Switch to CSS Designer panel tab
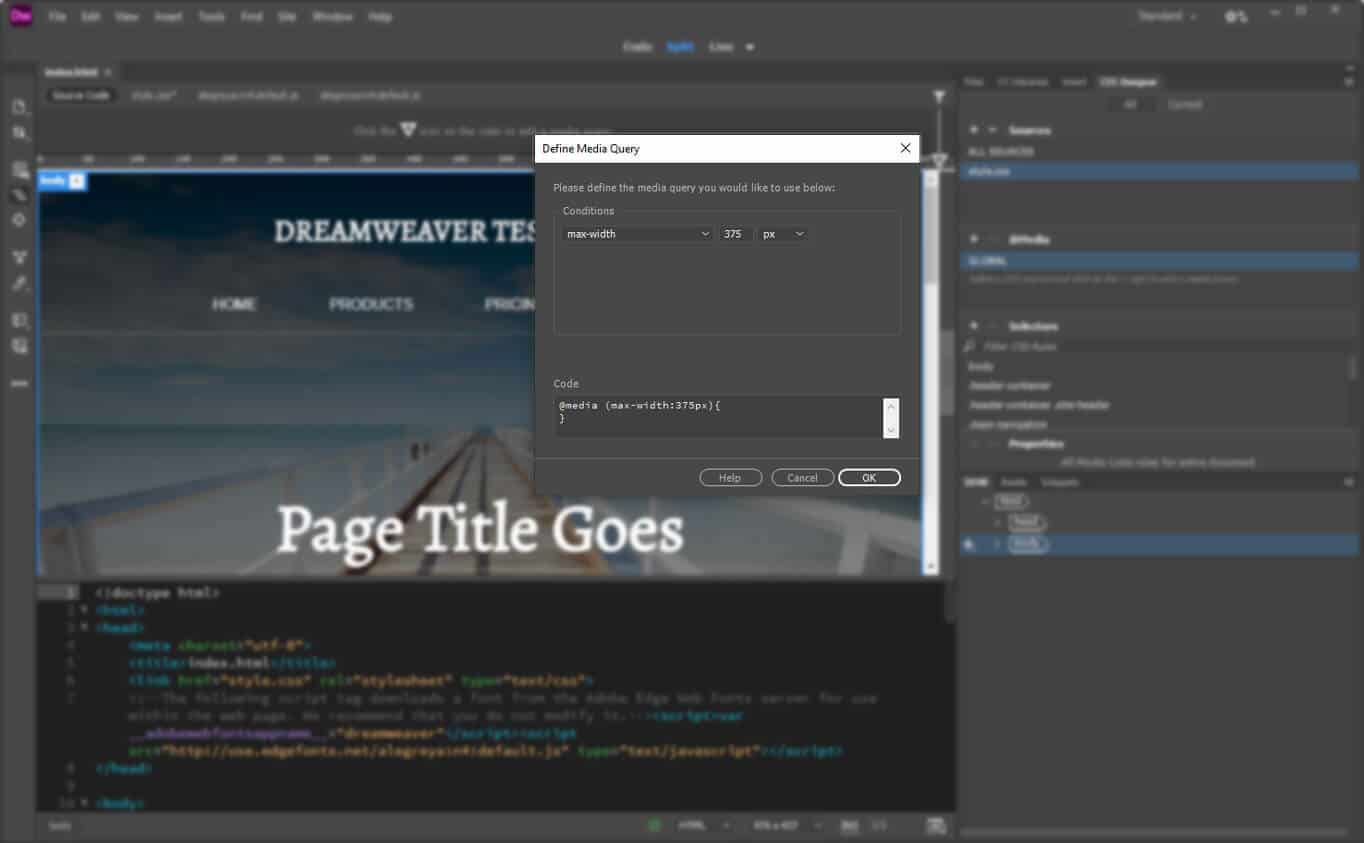The height and width of the screenshot is (843, 1364). click(1127, 82)
